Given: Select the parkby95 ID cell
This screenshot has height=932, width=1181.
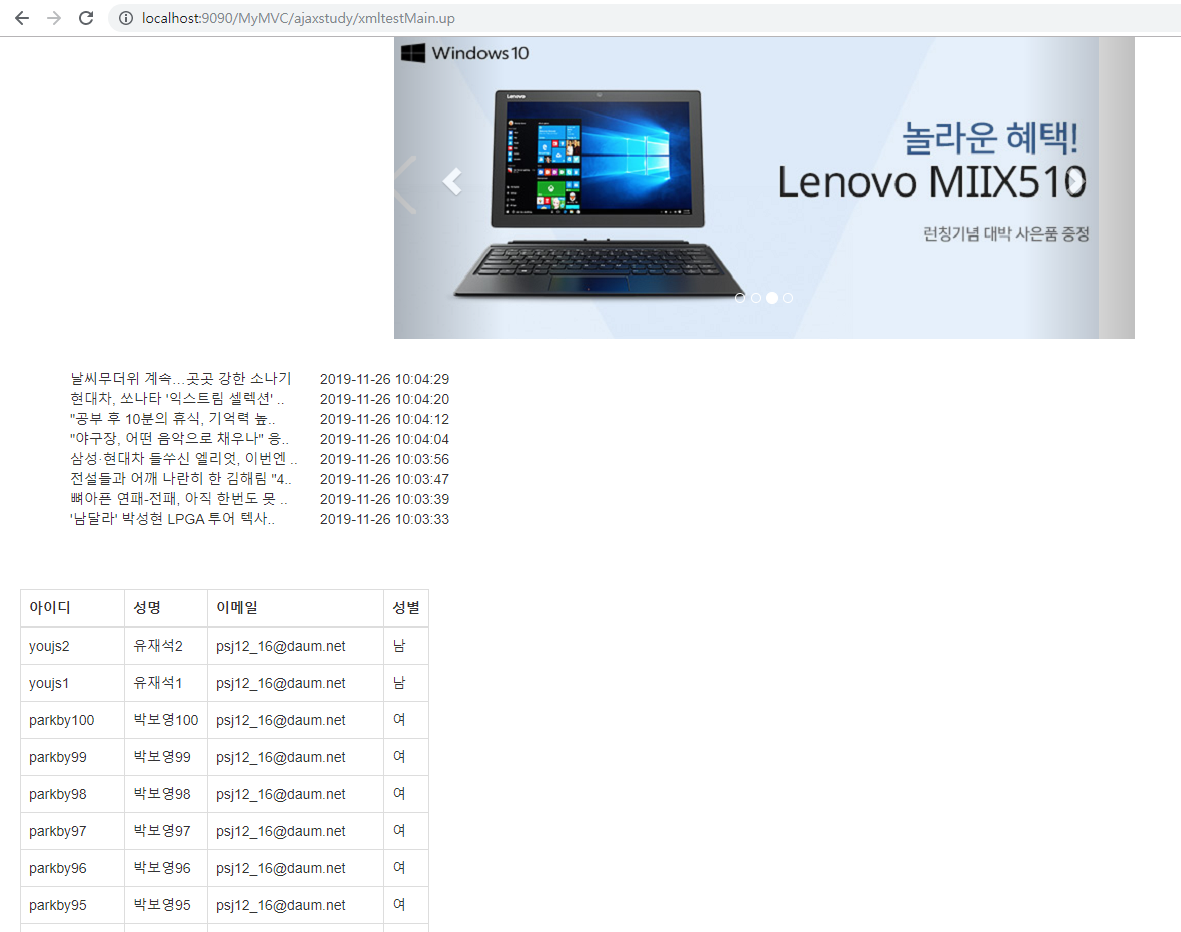Looking at the screenshot, I should click(72, 904).
